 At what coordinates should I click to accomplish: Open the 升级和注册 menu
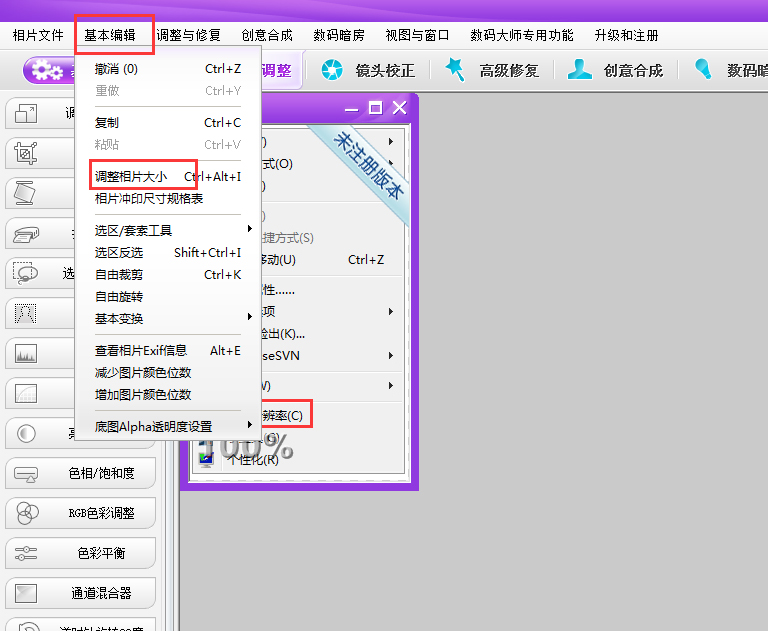coord(626,35)
